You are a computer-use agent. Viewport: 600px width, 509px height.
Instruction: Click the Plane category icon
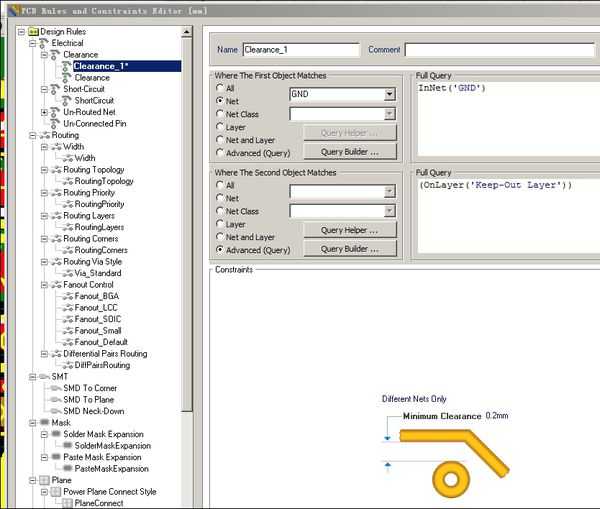[x=45, y=480]
